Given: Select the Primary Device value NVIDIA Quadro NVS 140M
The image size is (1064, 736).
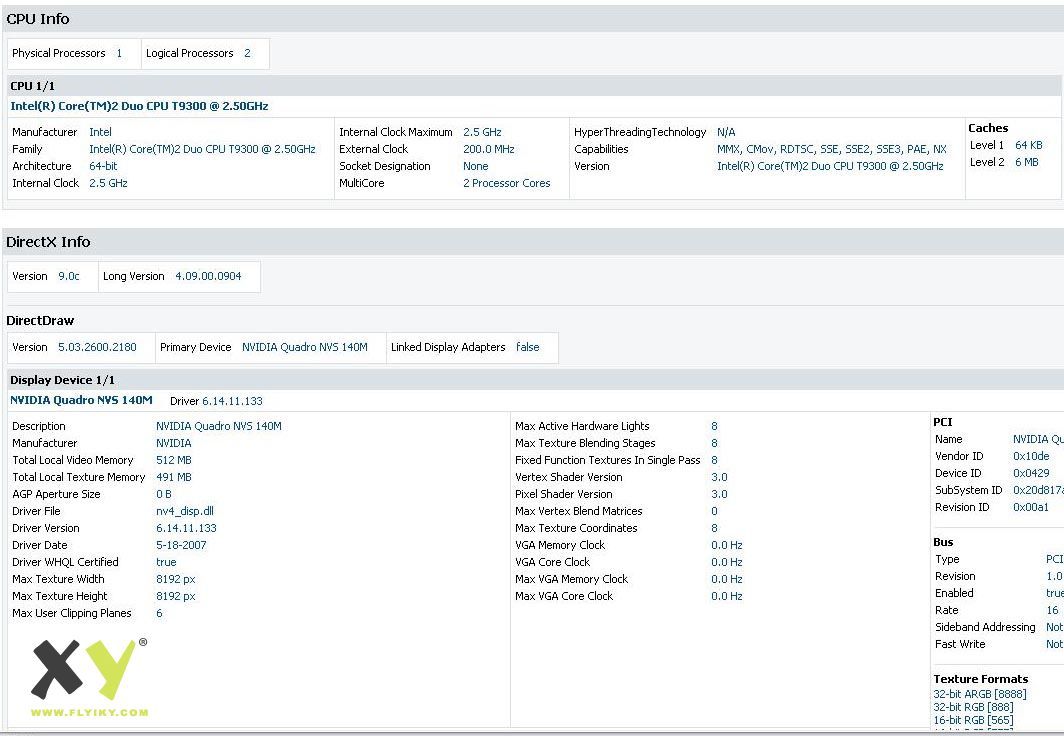Looking at the screenshot, I should (305, 347).
